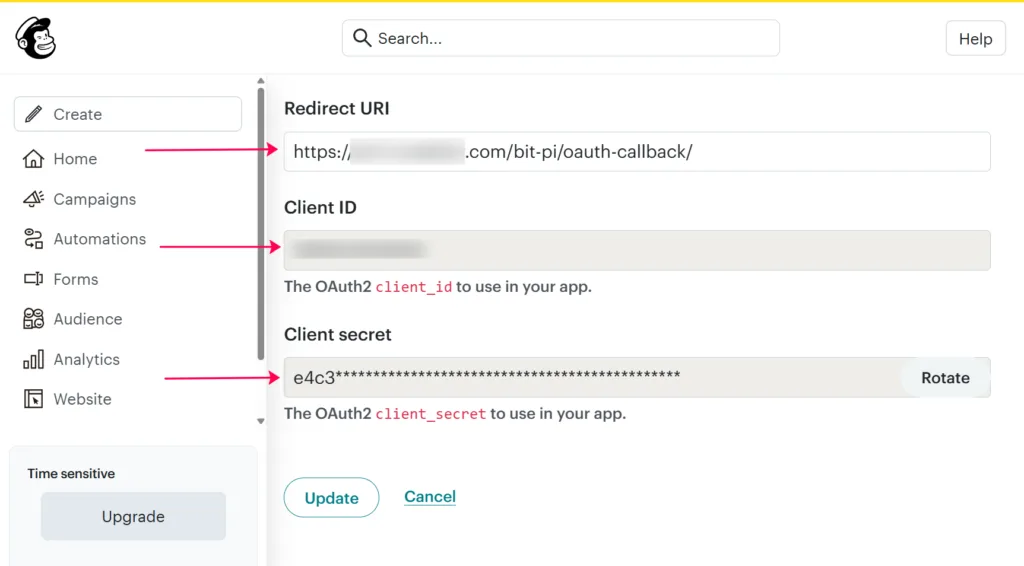1024x566 pixels.
Task: Click the Home house icon
Action: click(x=33, y=159)
